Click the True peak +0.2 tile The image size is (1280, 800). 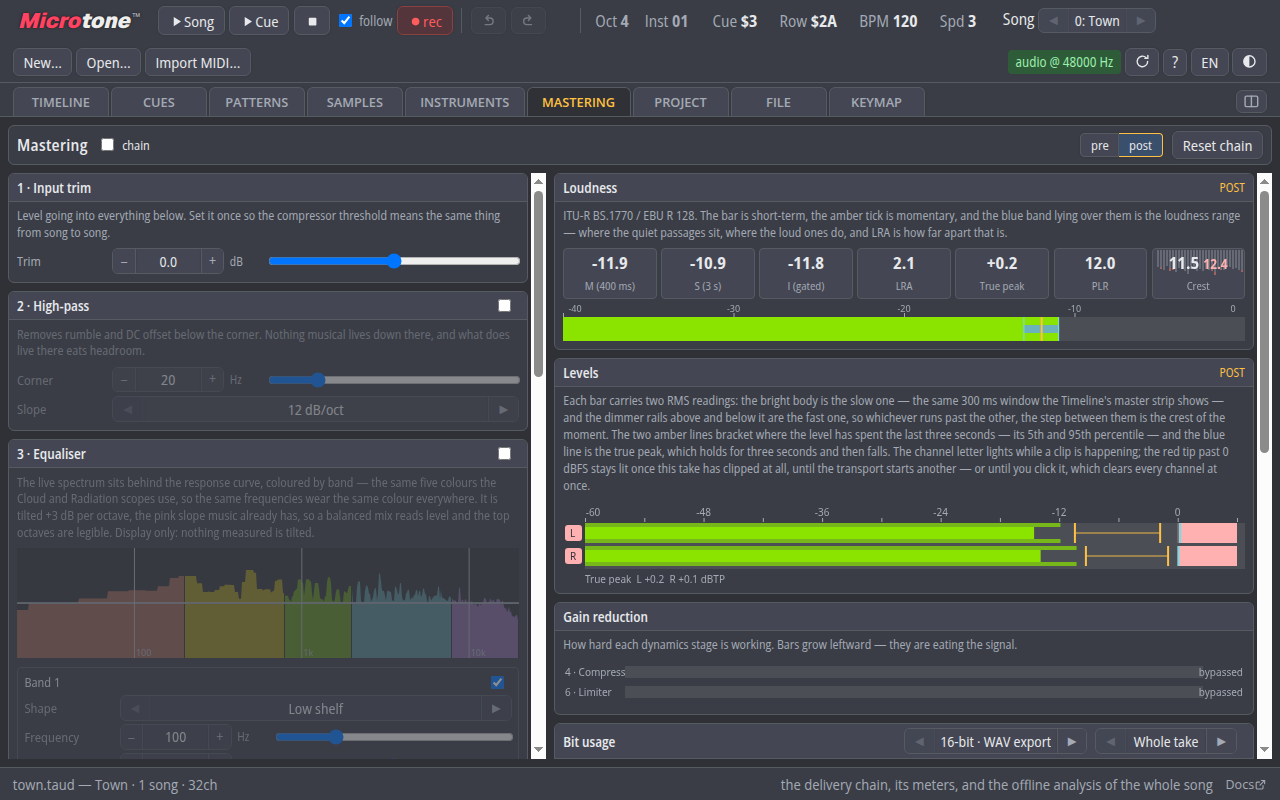[1001, 273]
